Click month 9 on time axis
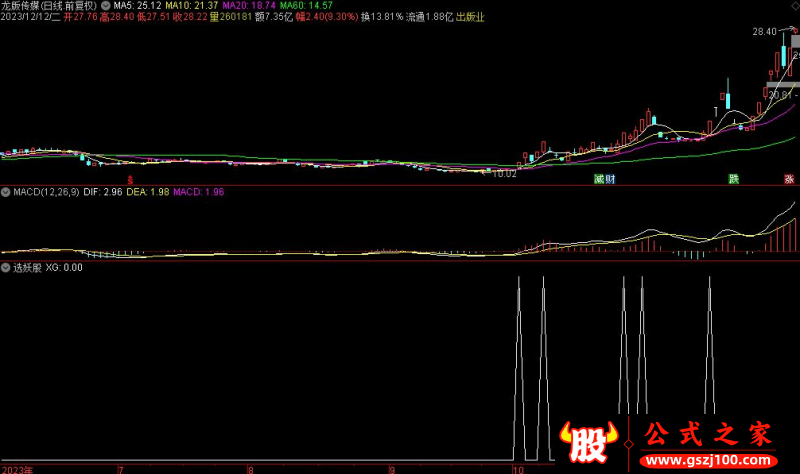 click(x=392, y=469)
